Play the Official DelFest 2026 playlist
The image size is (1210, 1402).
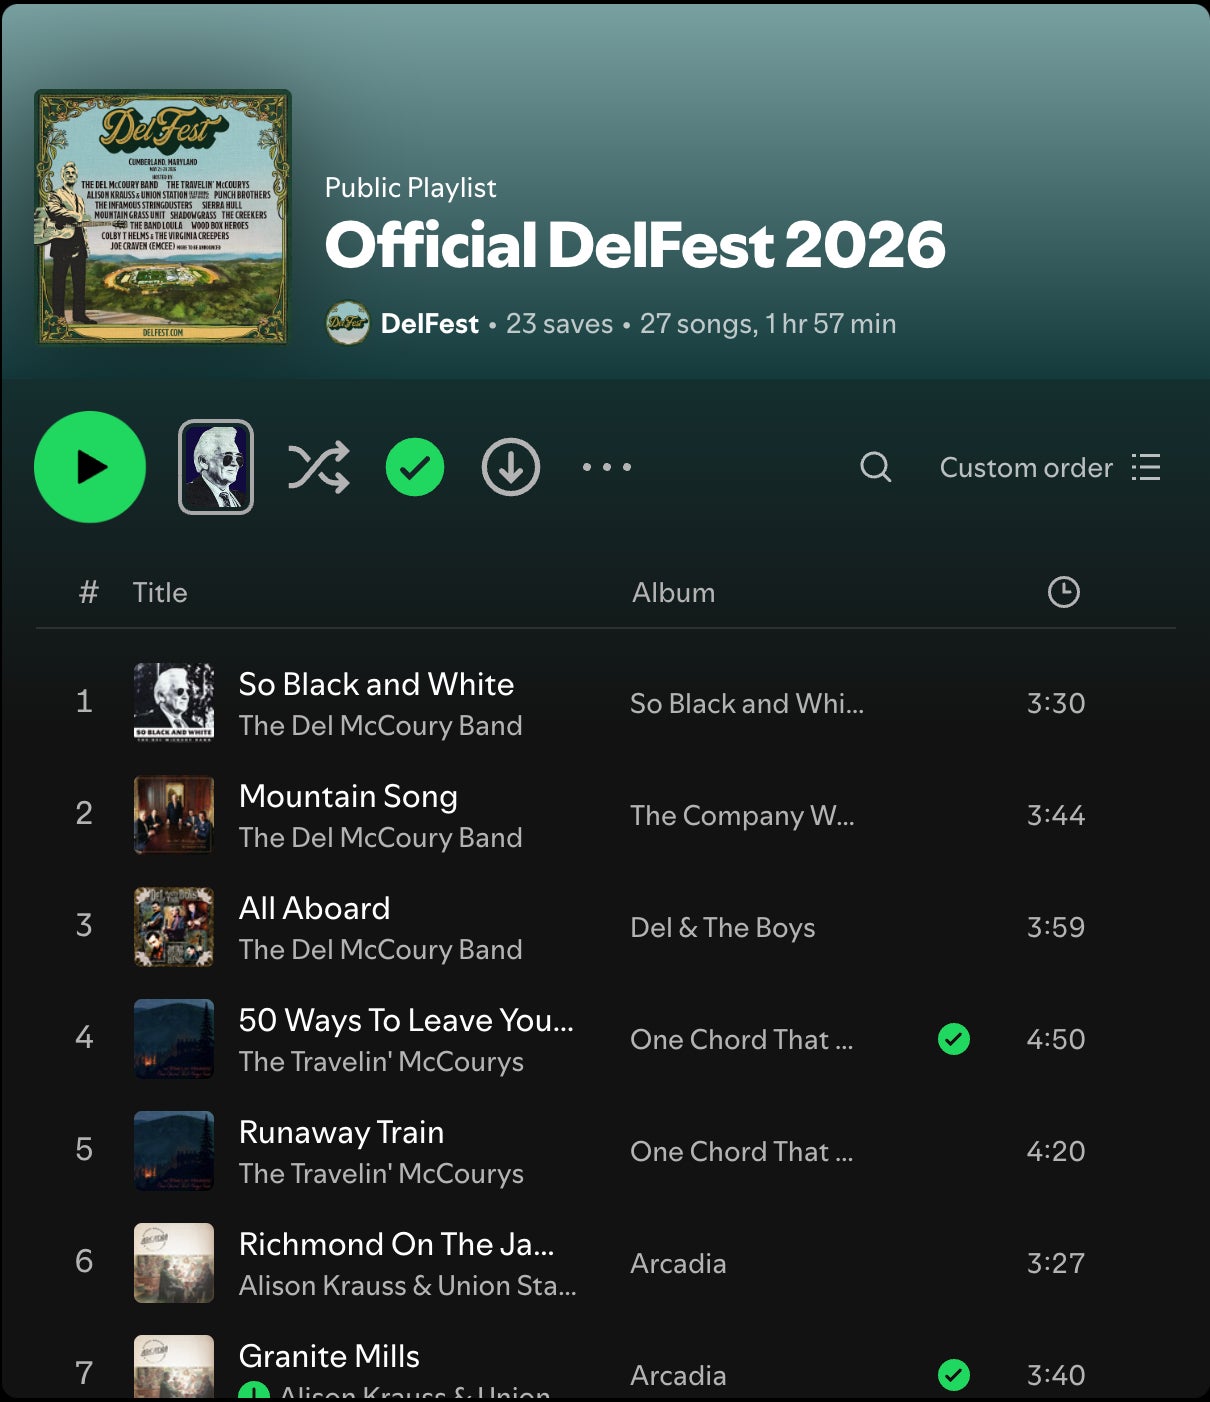pyautogui.click(x=90, y=467)
